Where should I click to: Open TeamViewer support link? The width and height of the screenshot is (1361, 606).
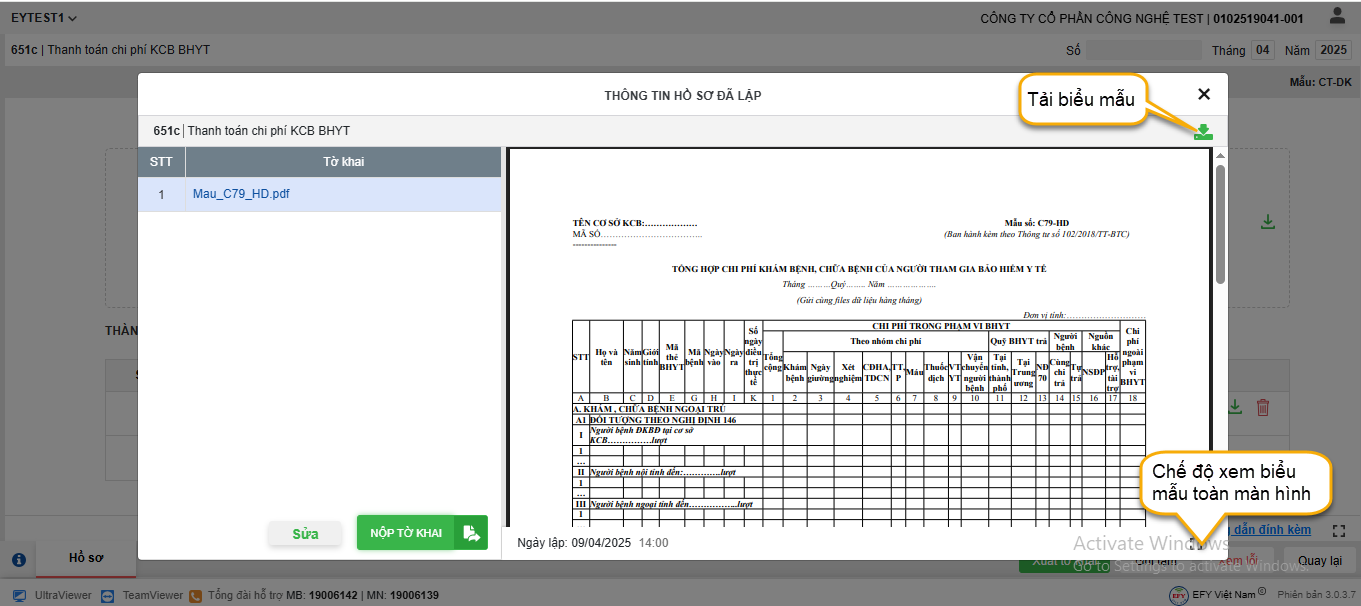coord(153,595)
